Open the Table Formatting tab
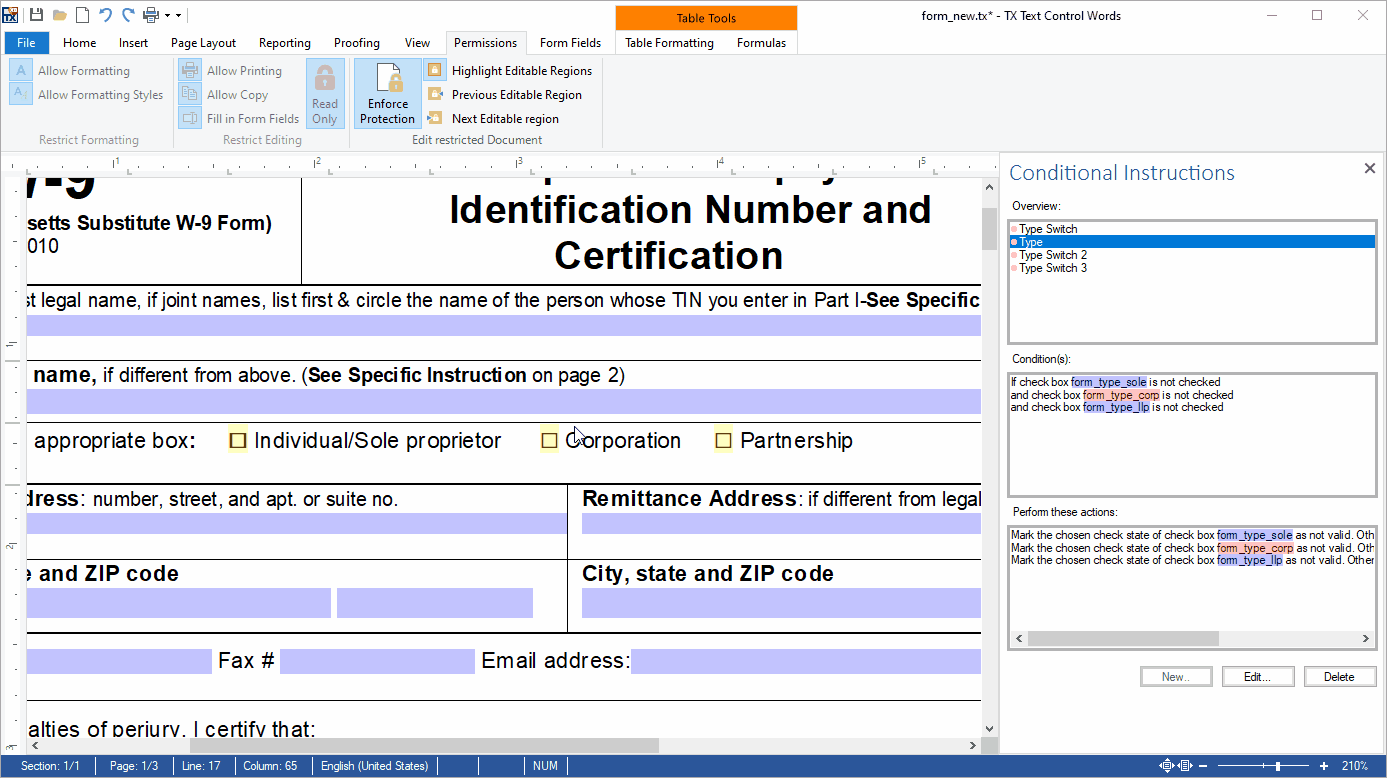The width and height of the screenshot is (1387, 778). click(669, 43)
